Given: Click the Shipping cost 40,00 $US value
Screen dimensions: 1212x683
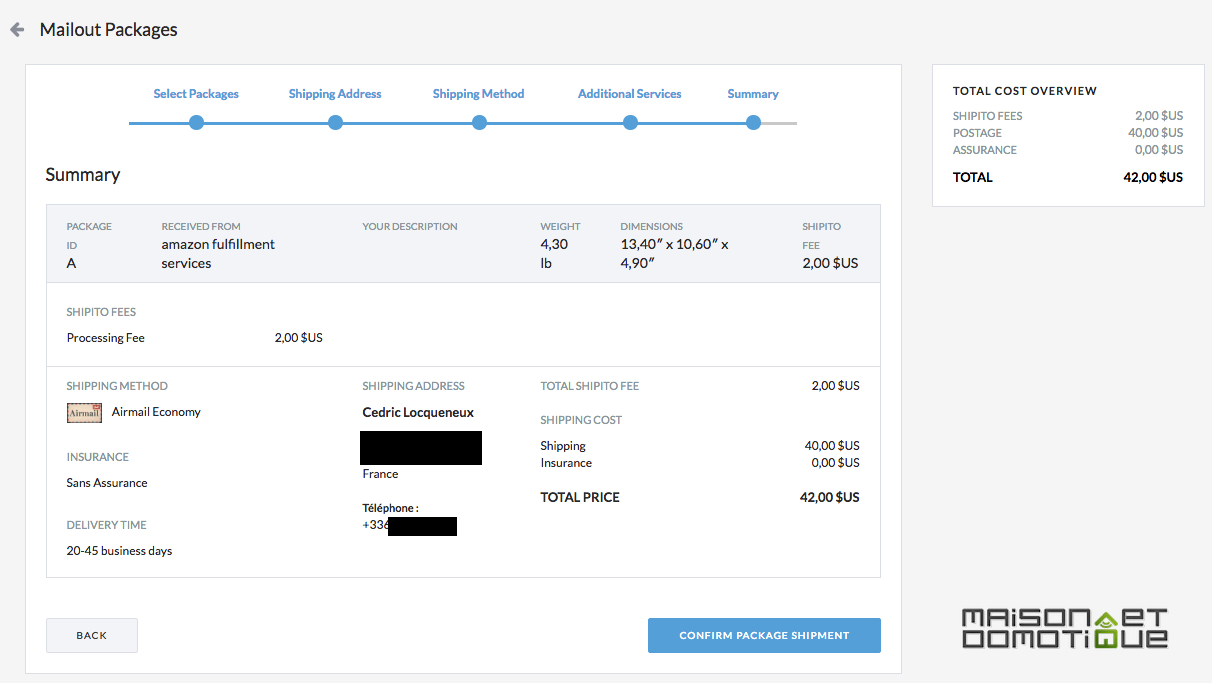Looking at the screenshot, I should pyautogui.click(x=832, y=446).
